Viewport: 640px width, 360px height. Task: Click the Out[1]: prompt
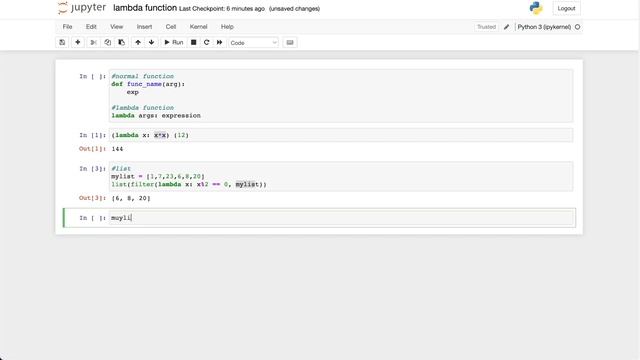point(92,149)
